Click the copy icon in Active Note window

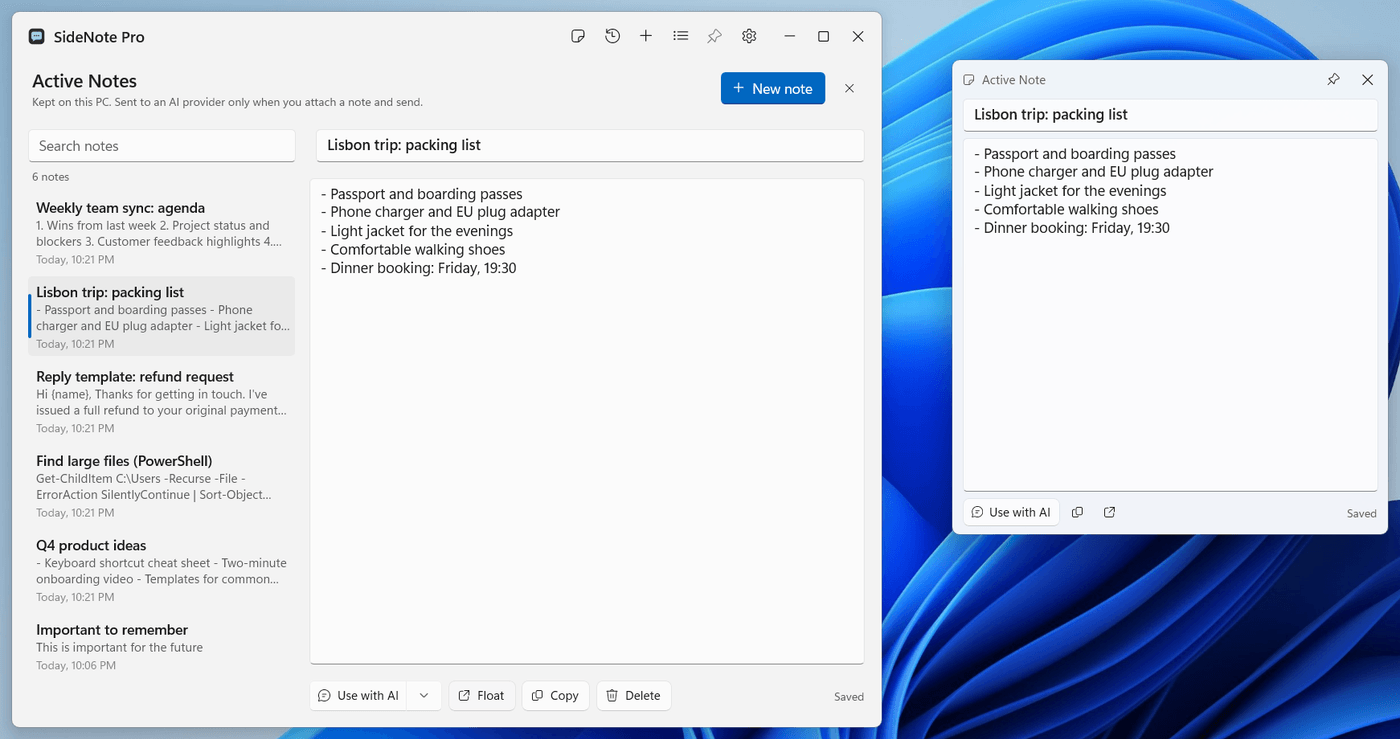(1077, 512)
